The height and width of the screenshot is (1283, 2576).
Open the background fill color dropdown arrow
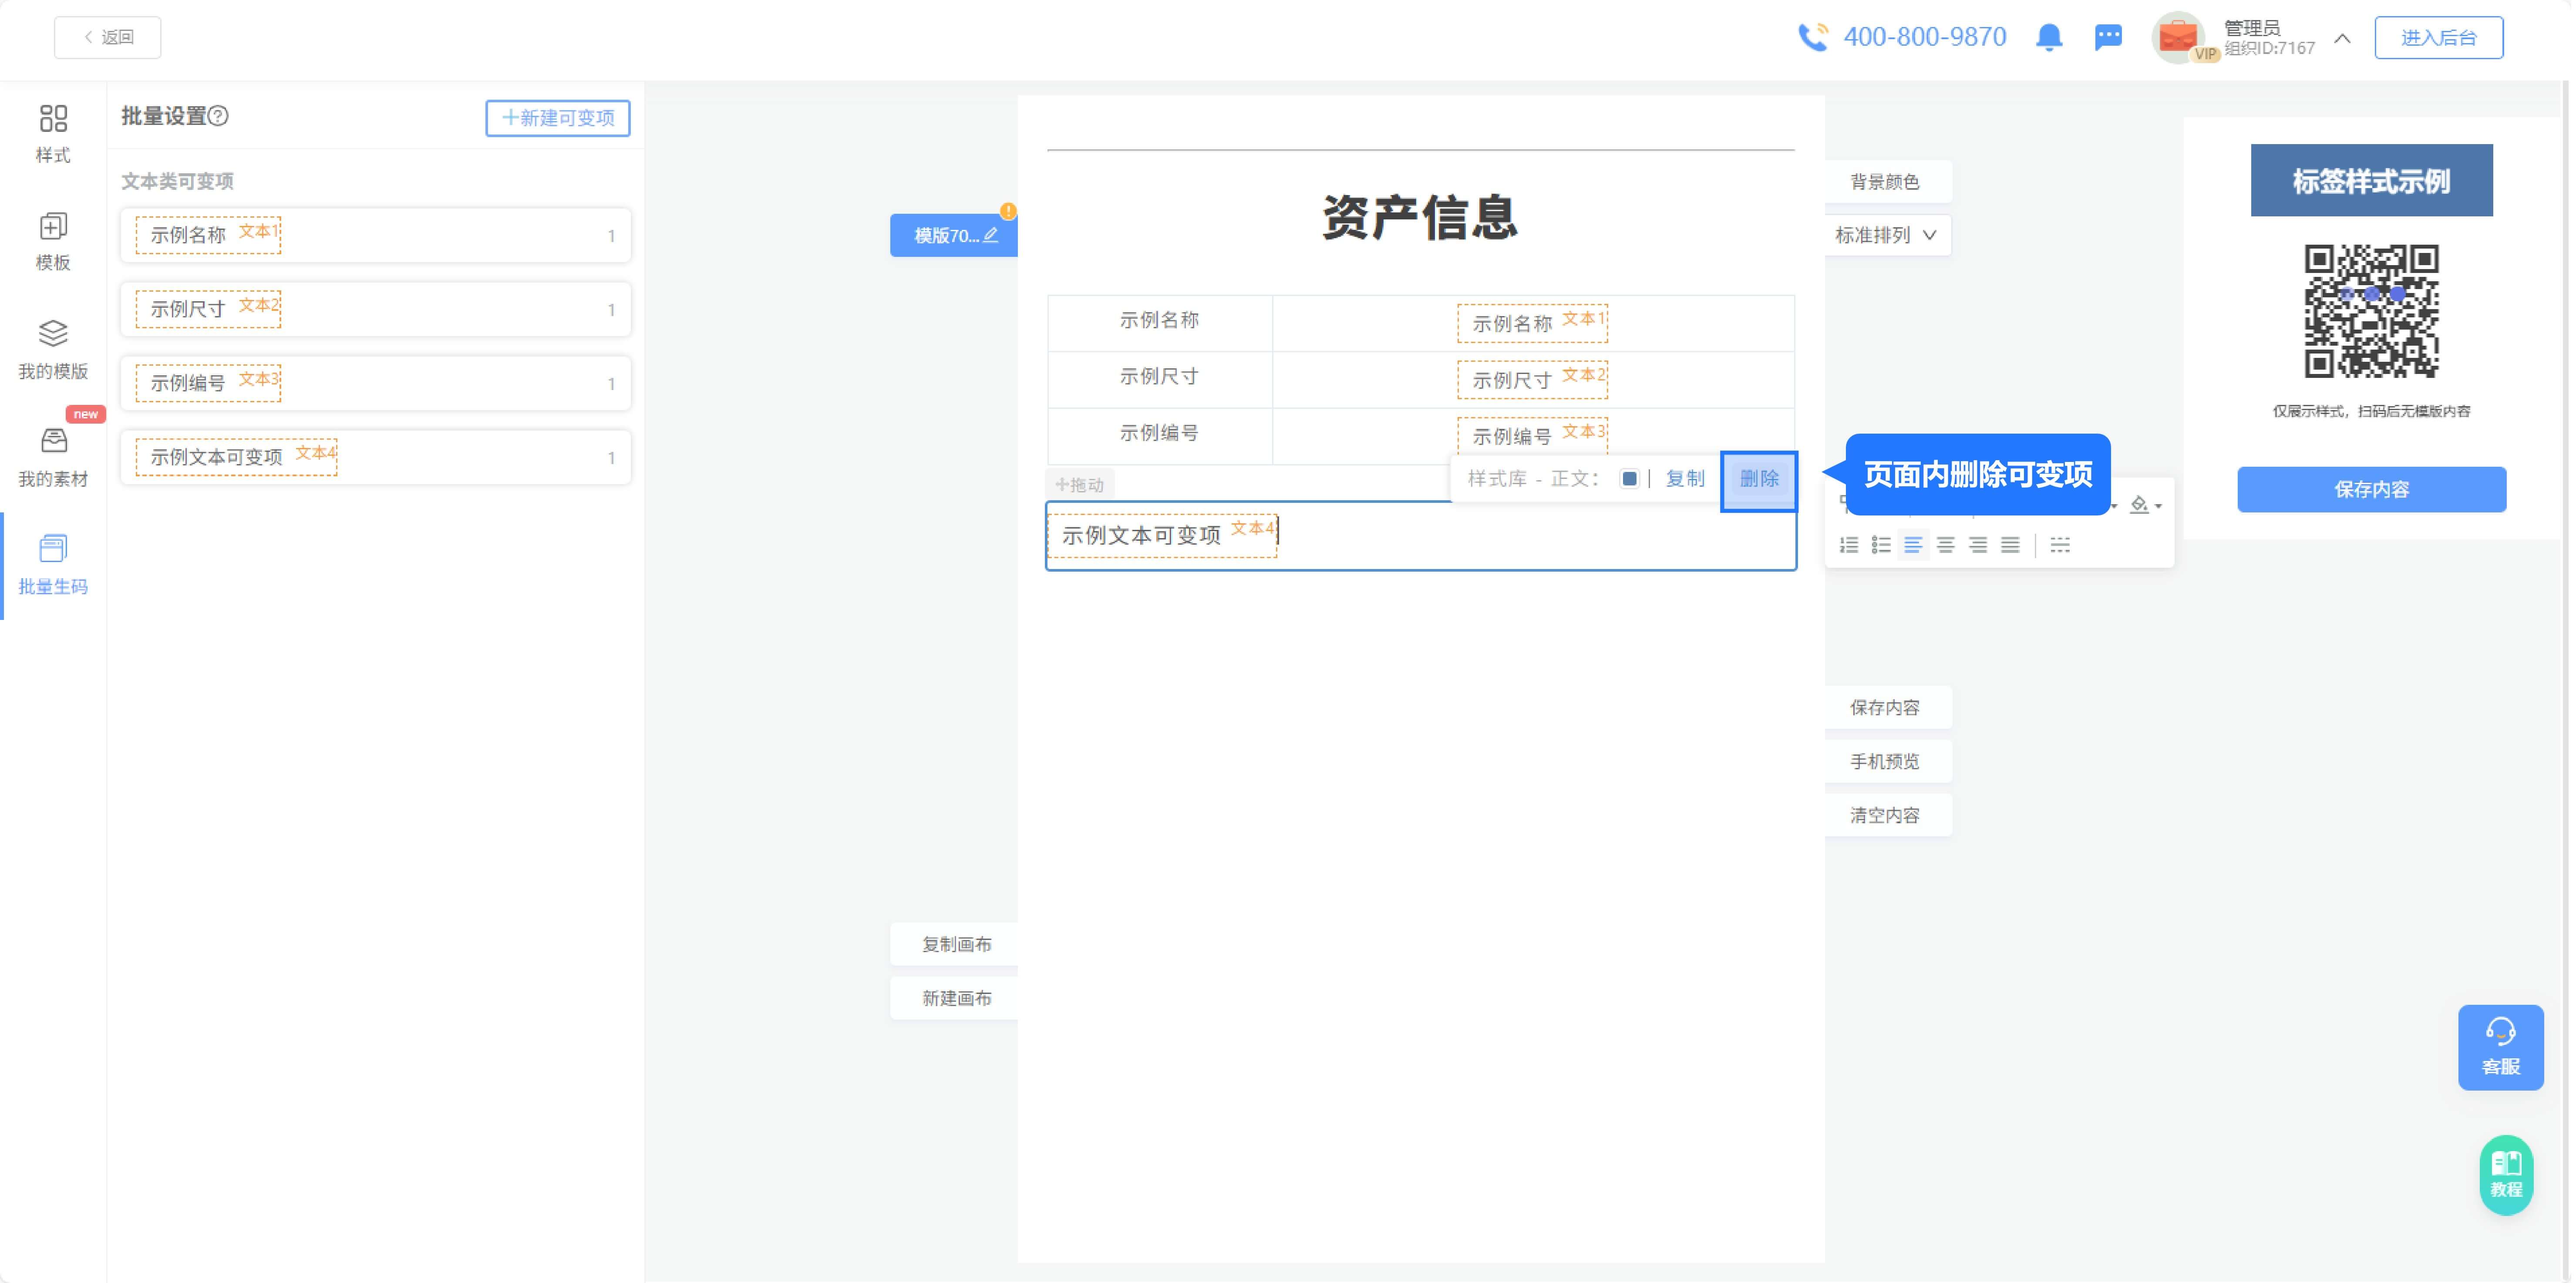(2158, 505)
